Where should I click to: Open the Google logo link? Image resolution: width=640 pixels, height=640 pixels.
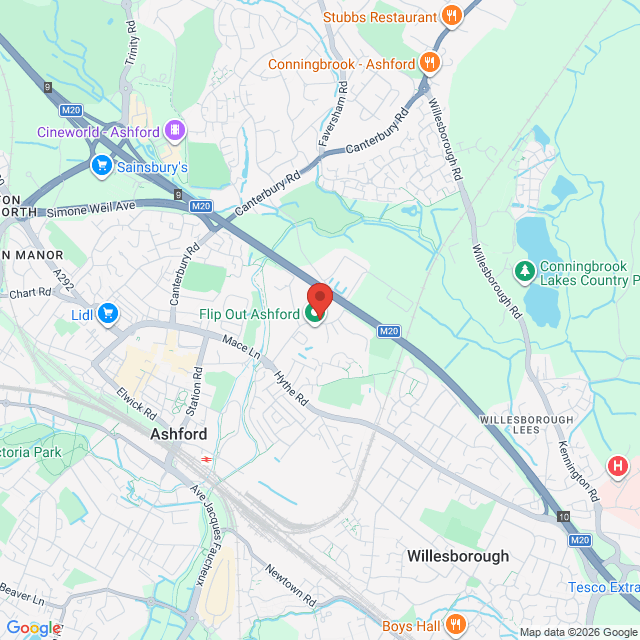(34, 628)
